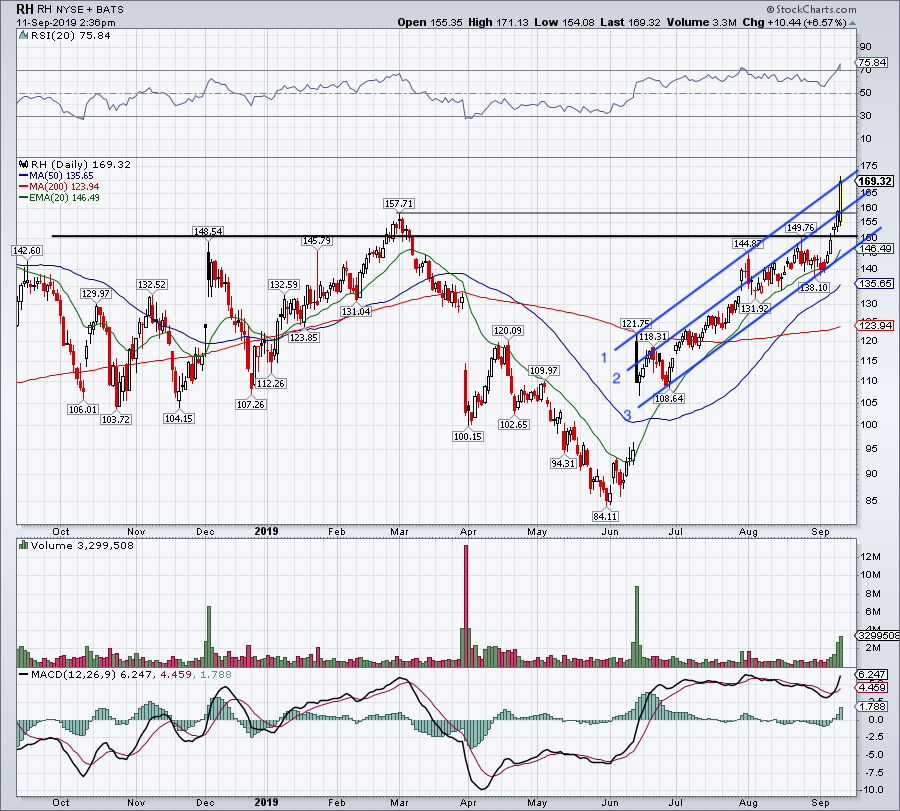The height and width of the screenshot is (811, 900).
Task: Click the 100.15 April low label
Action: 468,437
